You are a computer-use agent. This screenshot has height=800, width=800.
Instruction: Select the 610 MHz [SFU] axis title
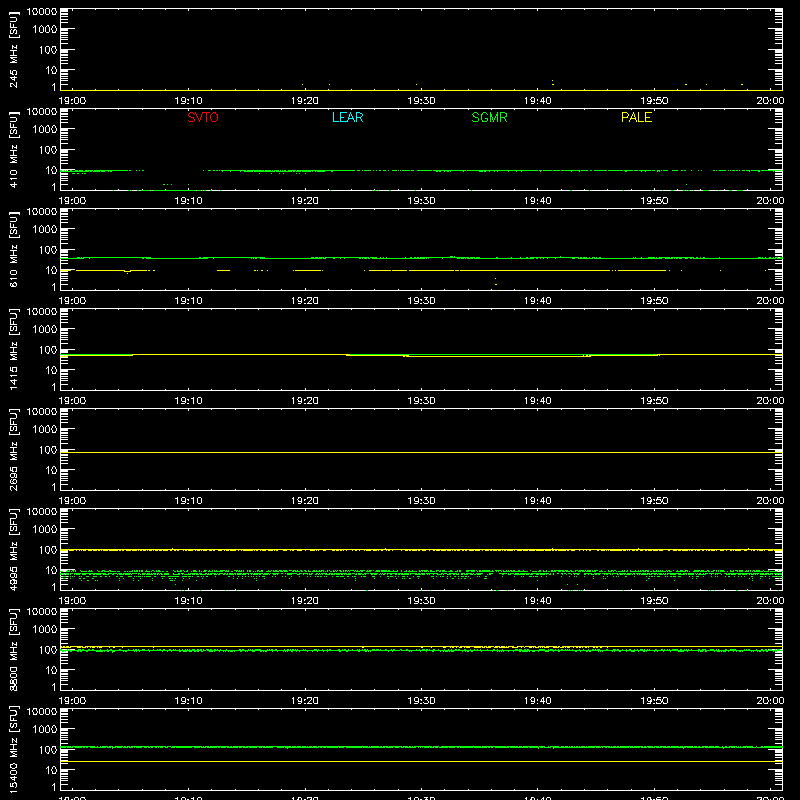[13, 249]
